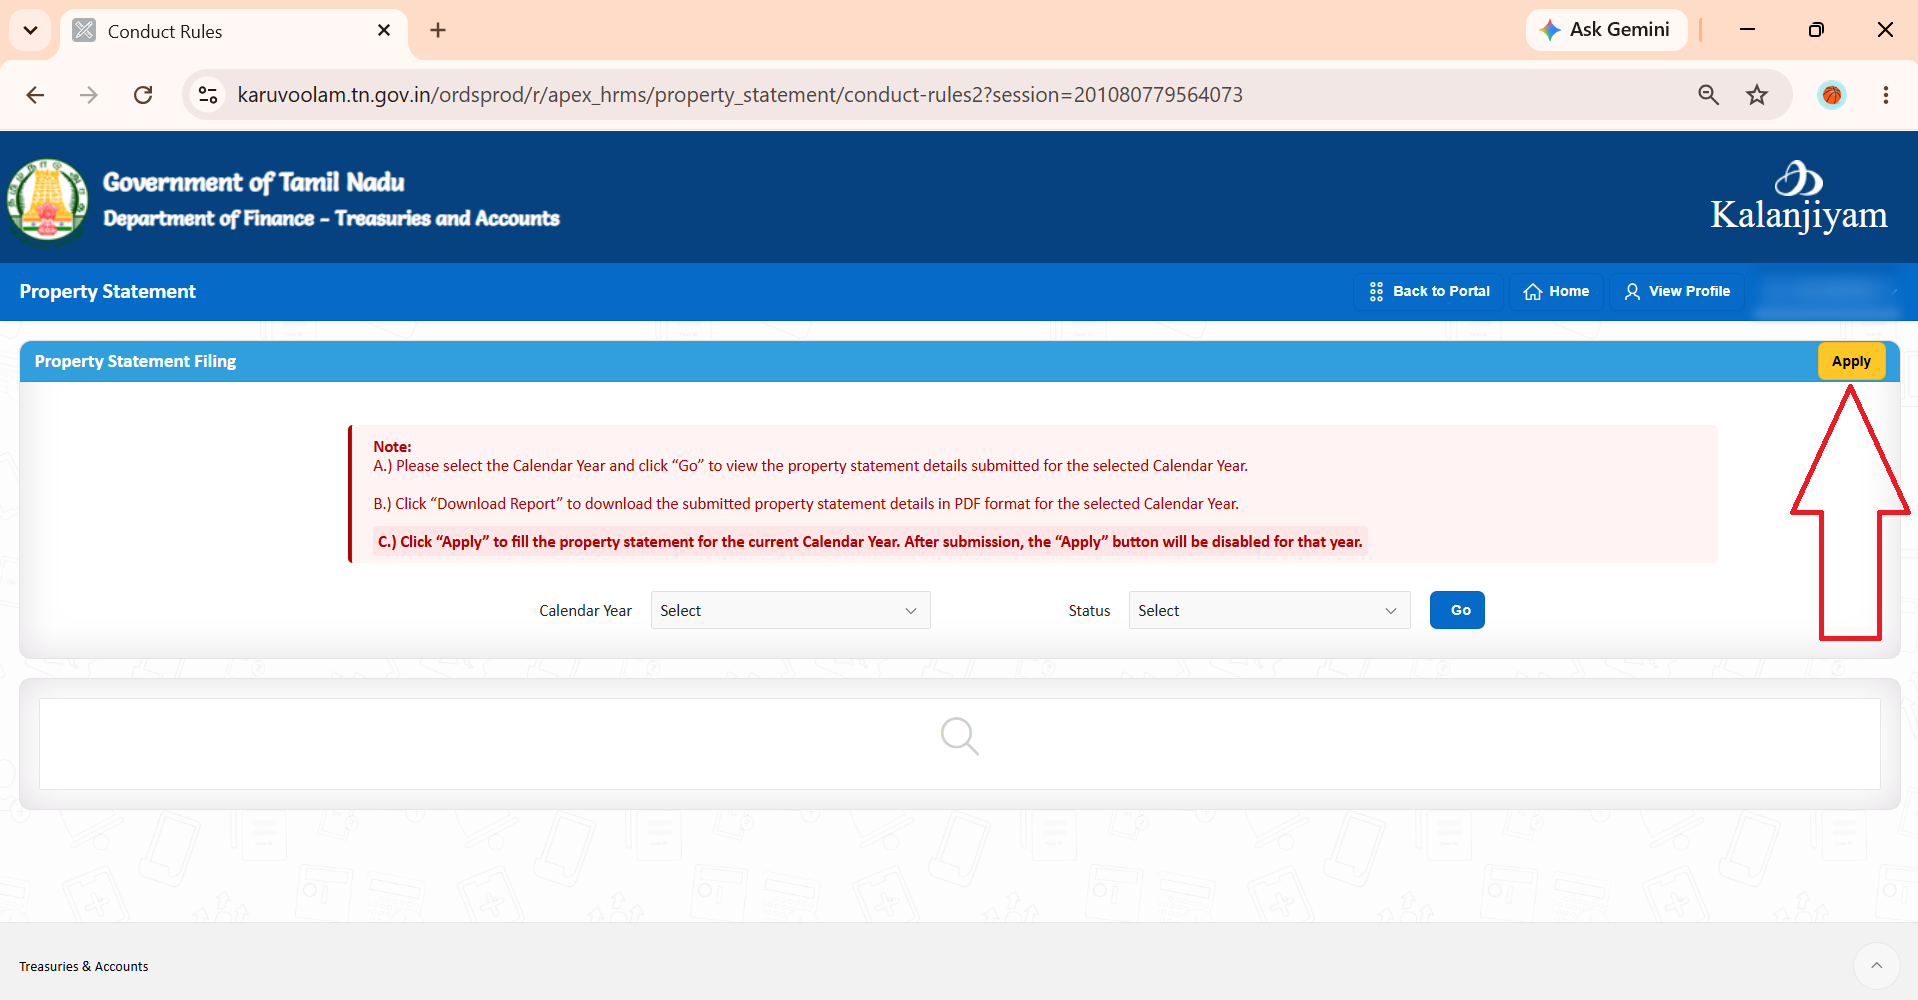Open View Profile
Viewport: 1918px width, 1000px height.
click(1677, 291)
